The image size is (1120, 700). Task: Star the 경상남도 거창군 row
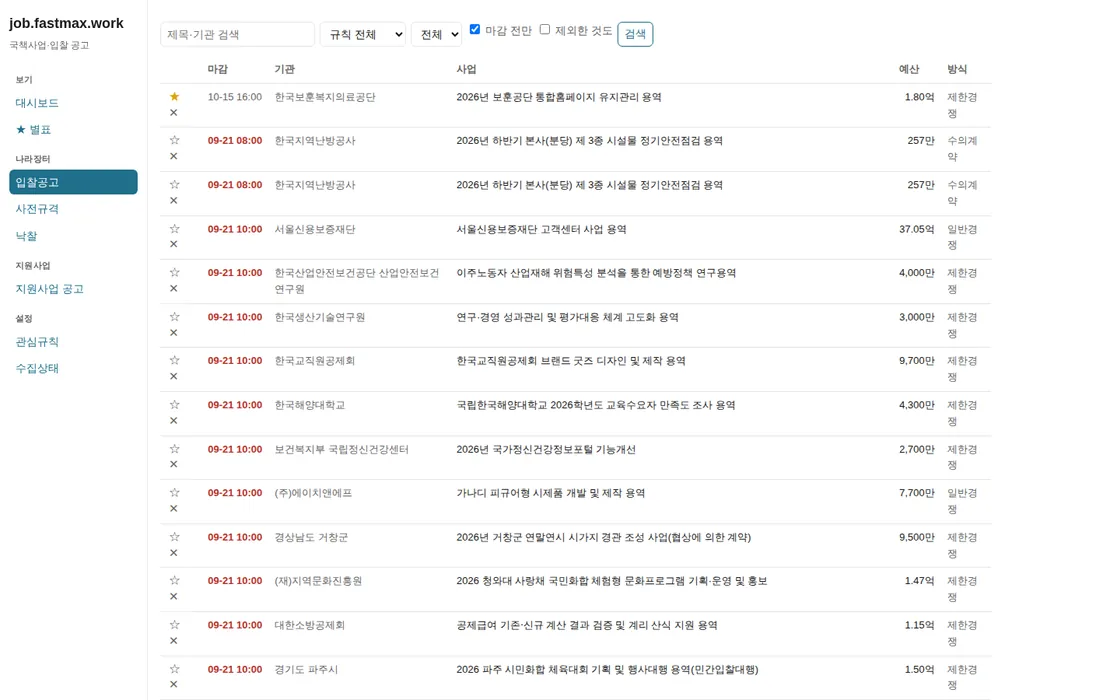tap(174, 536)
